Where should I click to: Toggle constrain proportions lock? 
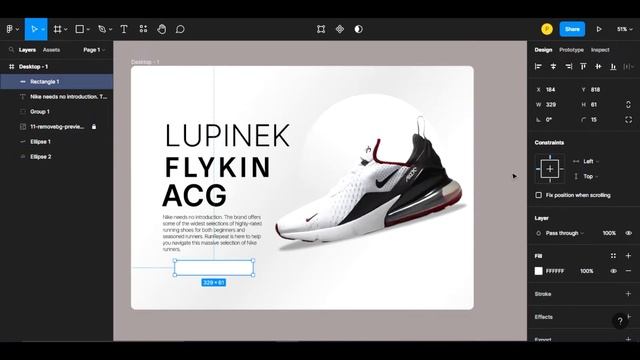628,105
